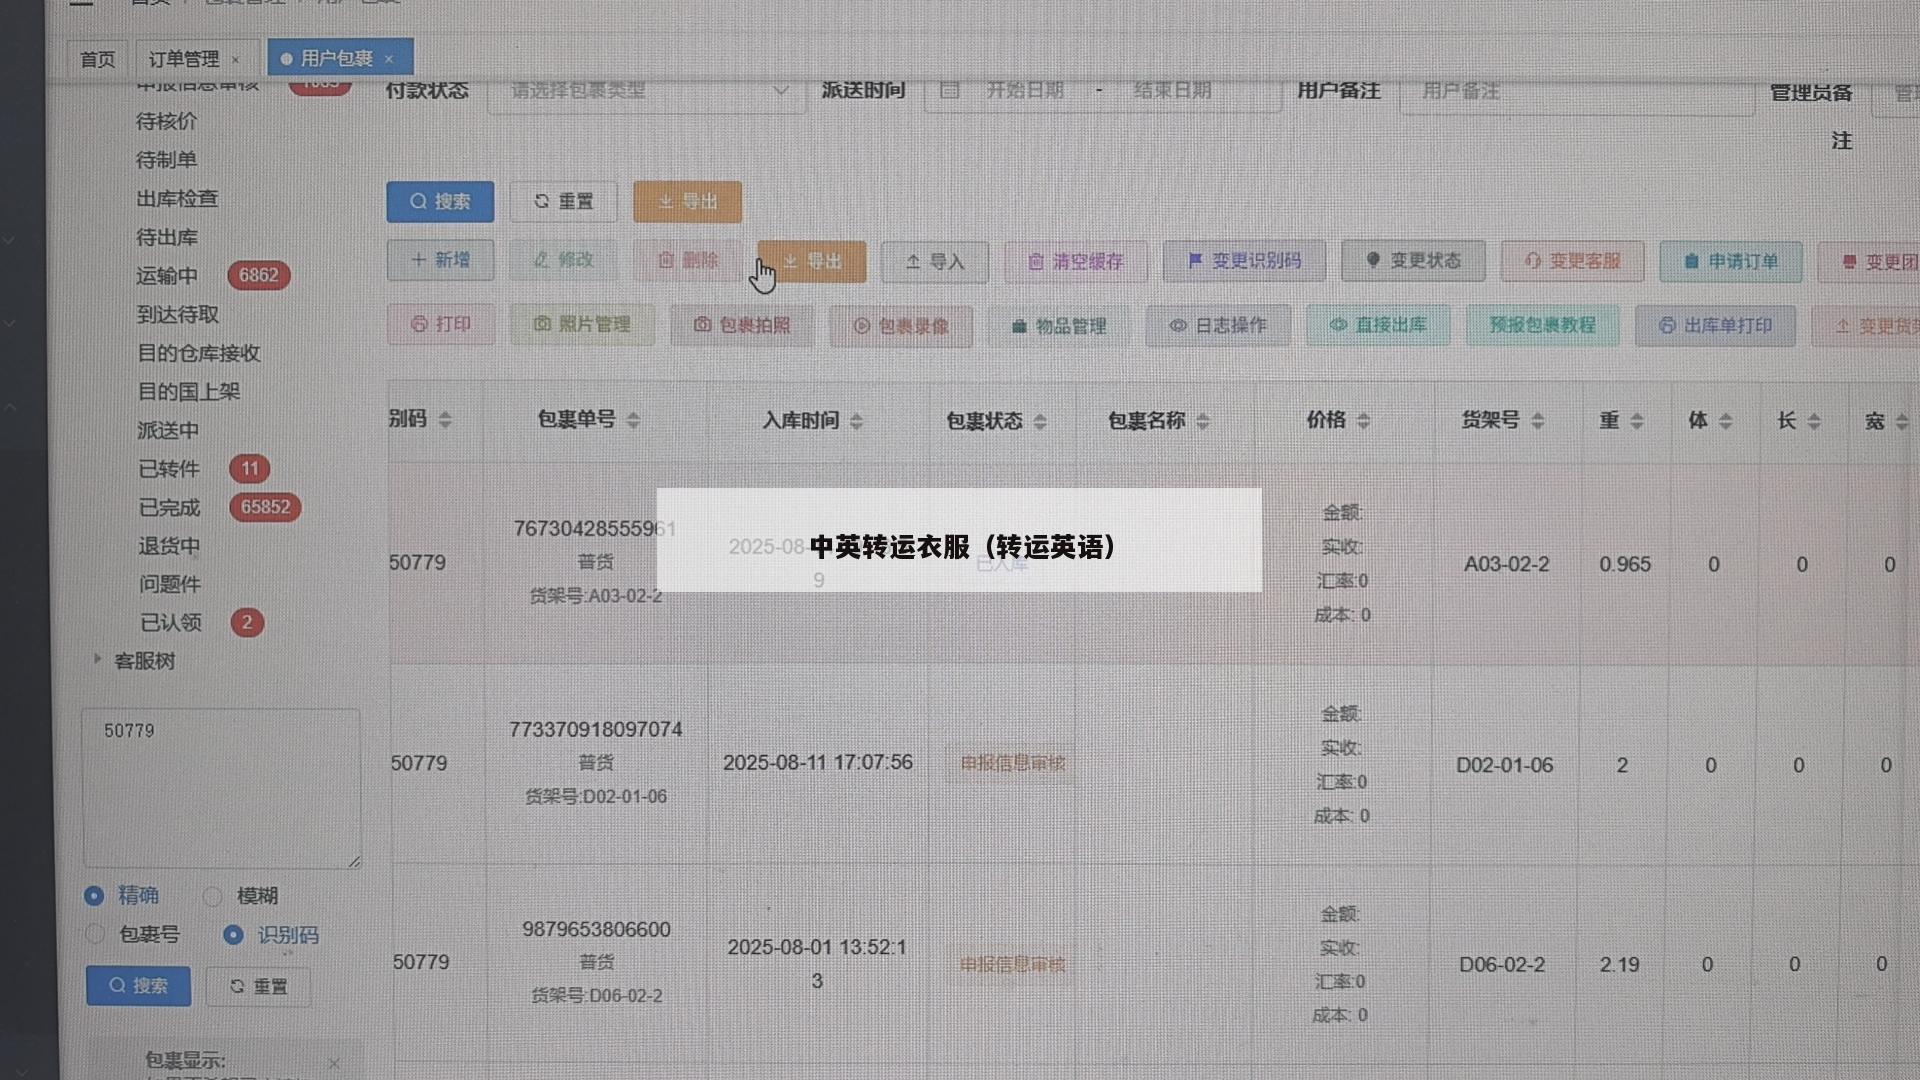
Task: Click 变更状态 button
Action: [1413, 261]
